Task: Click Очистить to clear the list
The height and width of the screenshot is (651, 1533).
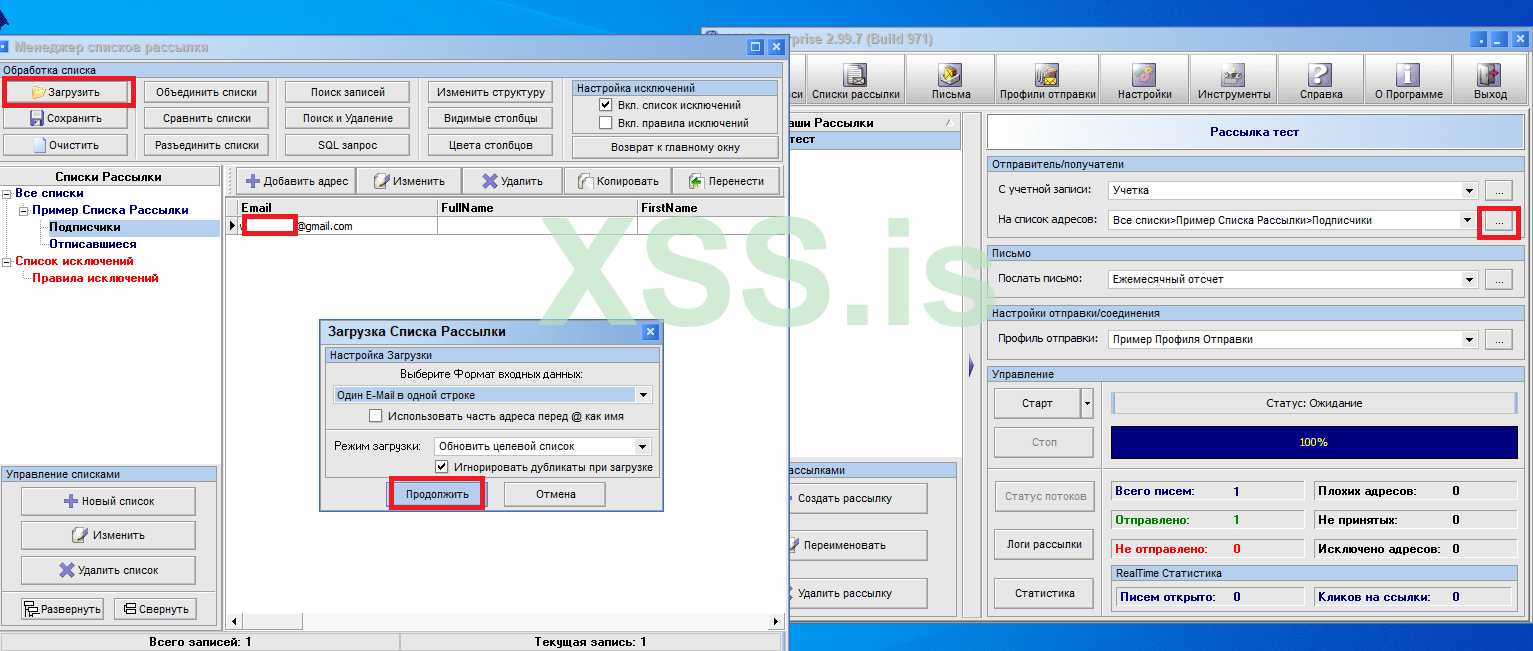Action: 65,145
